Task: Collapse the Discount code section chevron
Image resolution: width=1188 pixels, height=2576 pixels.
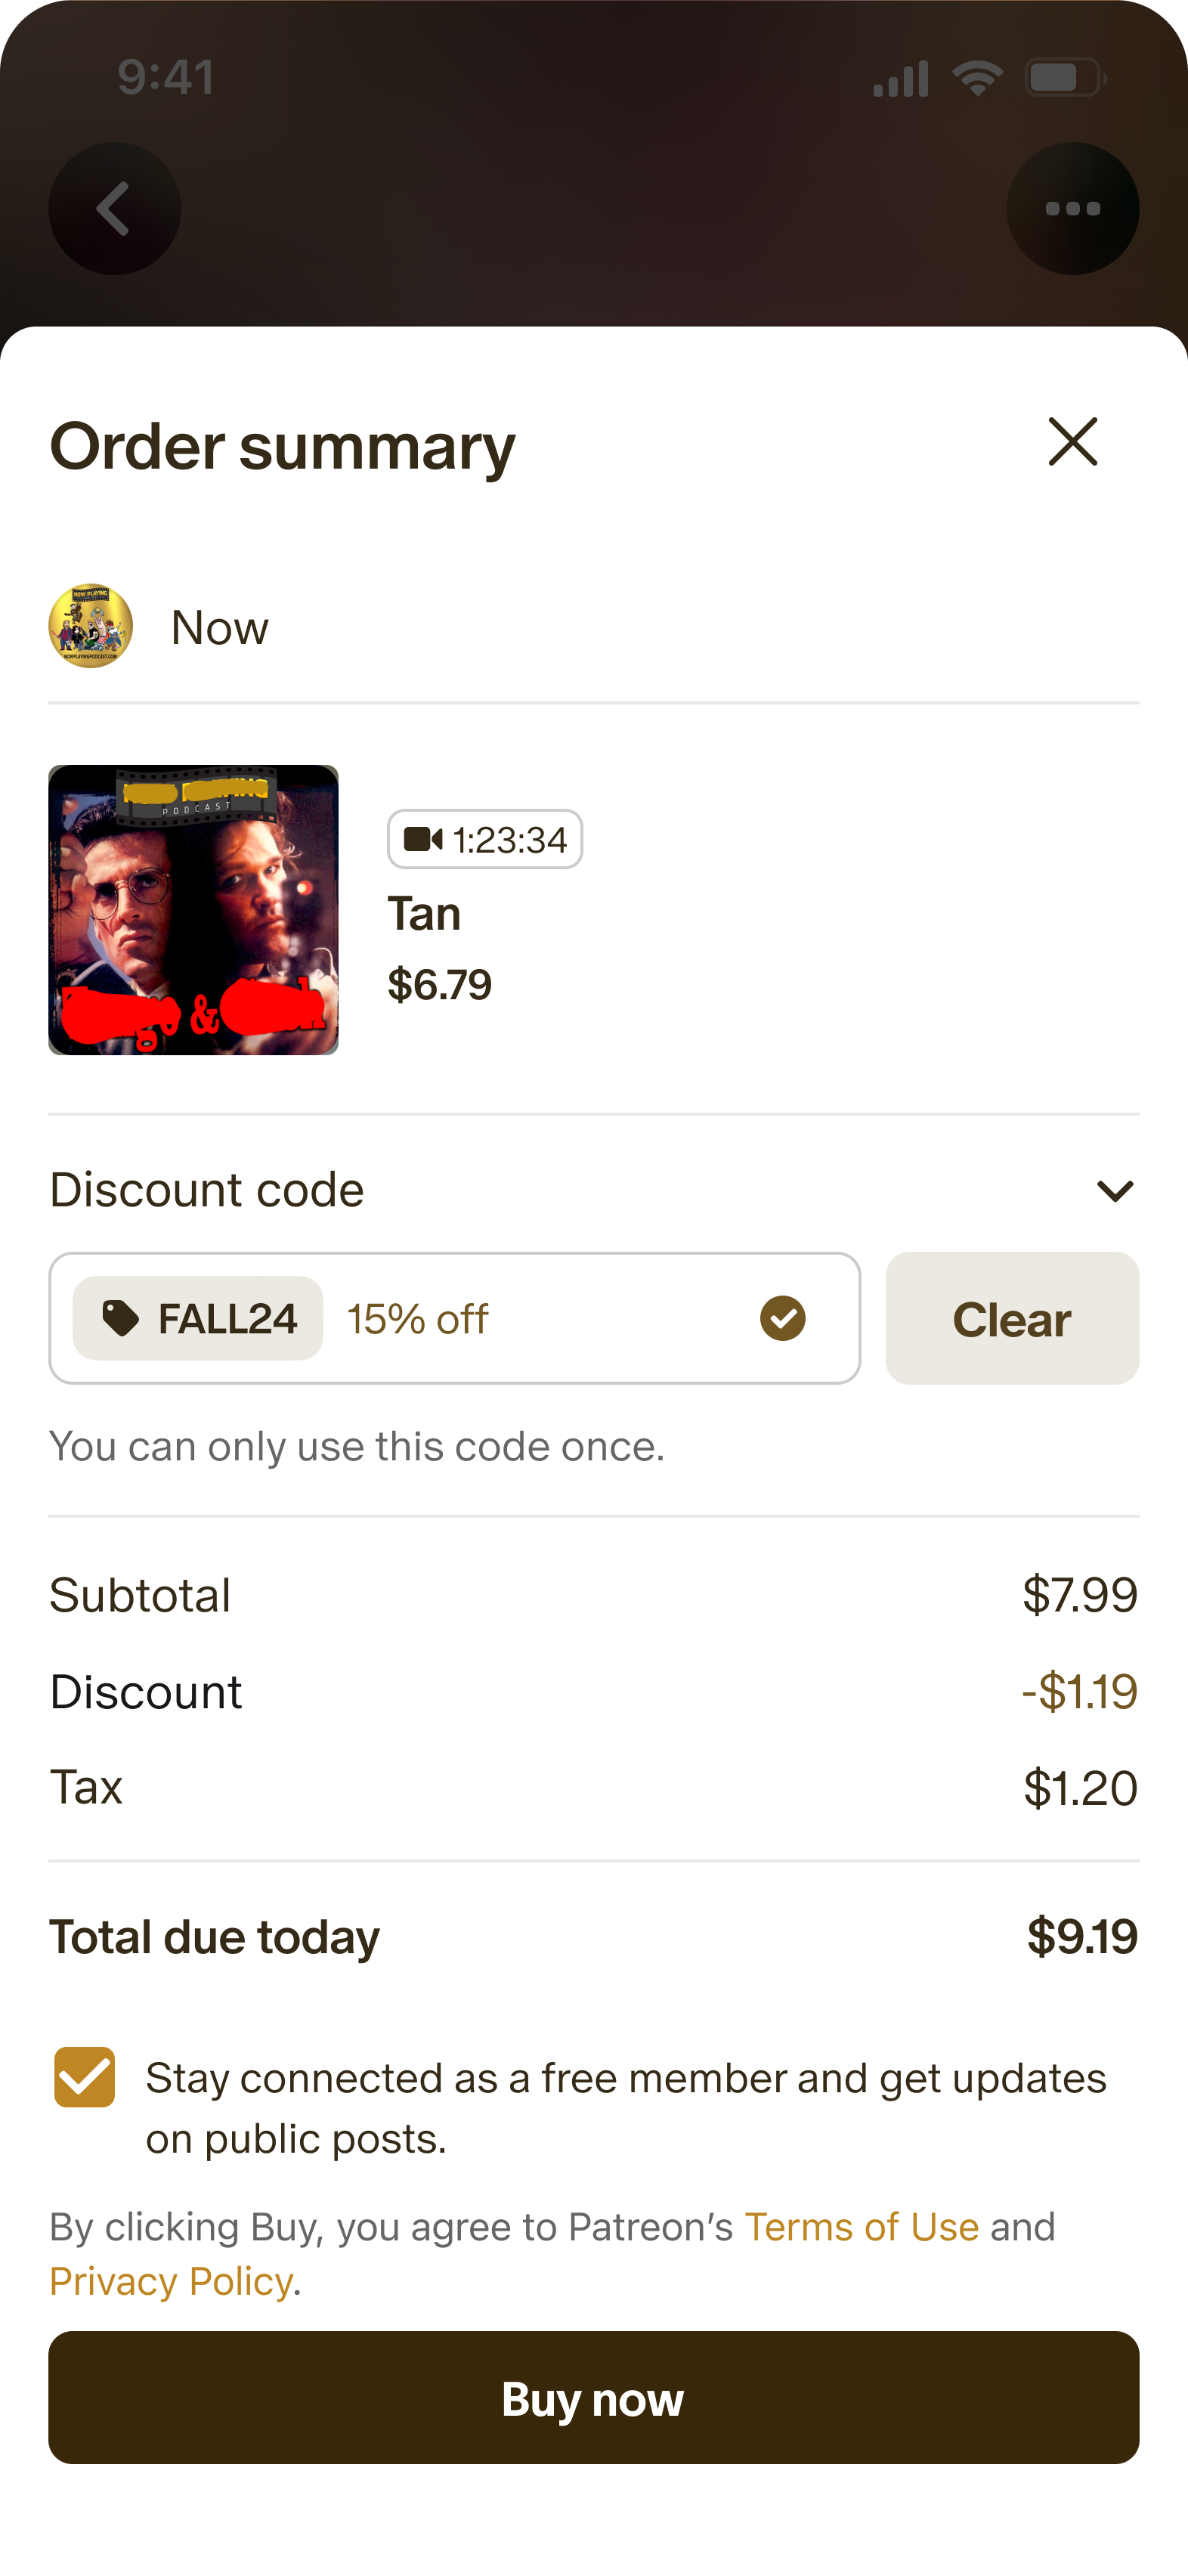Action: click(x=1115, y=1190)
